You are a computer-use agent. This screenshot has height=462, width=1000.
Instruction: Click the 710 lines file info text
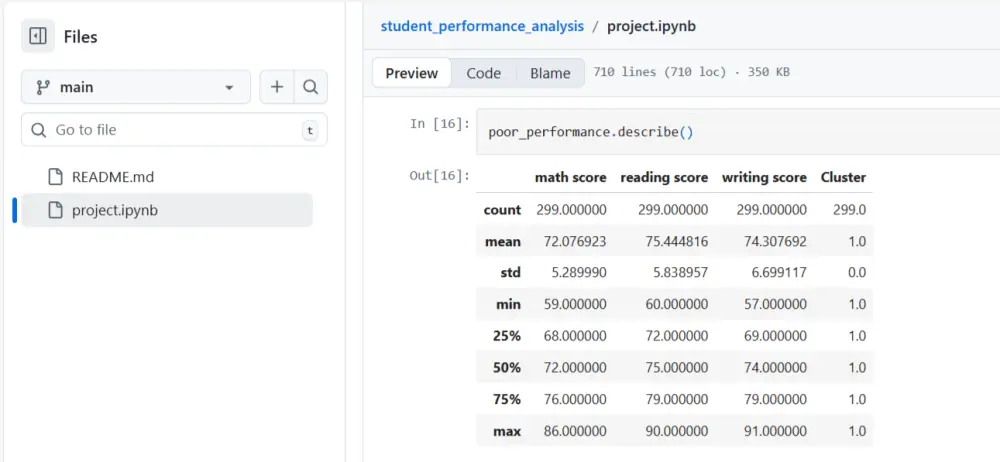click(x=691, y=72)
